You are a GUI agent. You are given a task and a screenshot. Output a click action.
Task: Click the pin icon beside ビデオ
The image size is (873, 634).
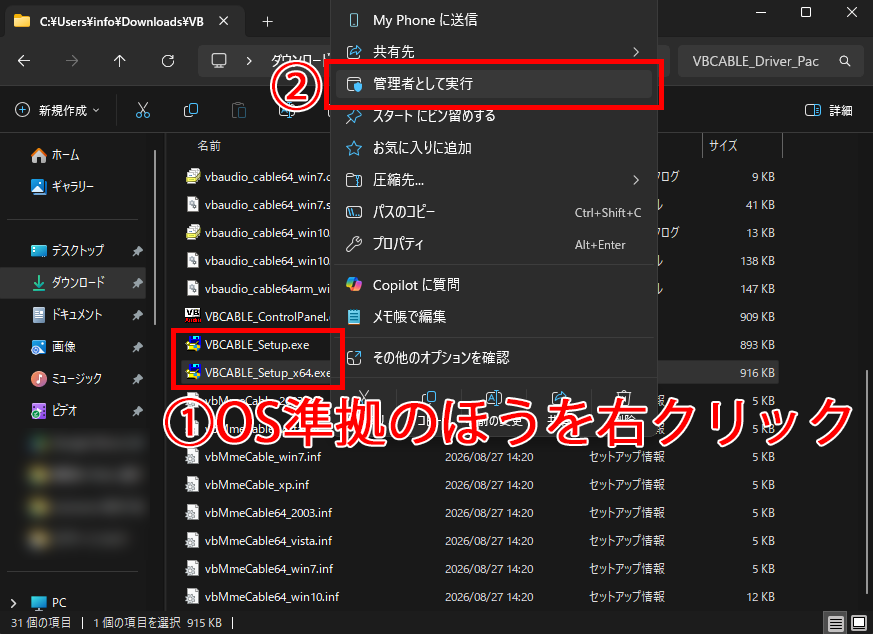pos(137,411)
